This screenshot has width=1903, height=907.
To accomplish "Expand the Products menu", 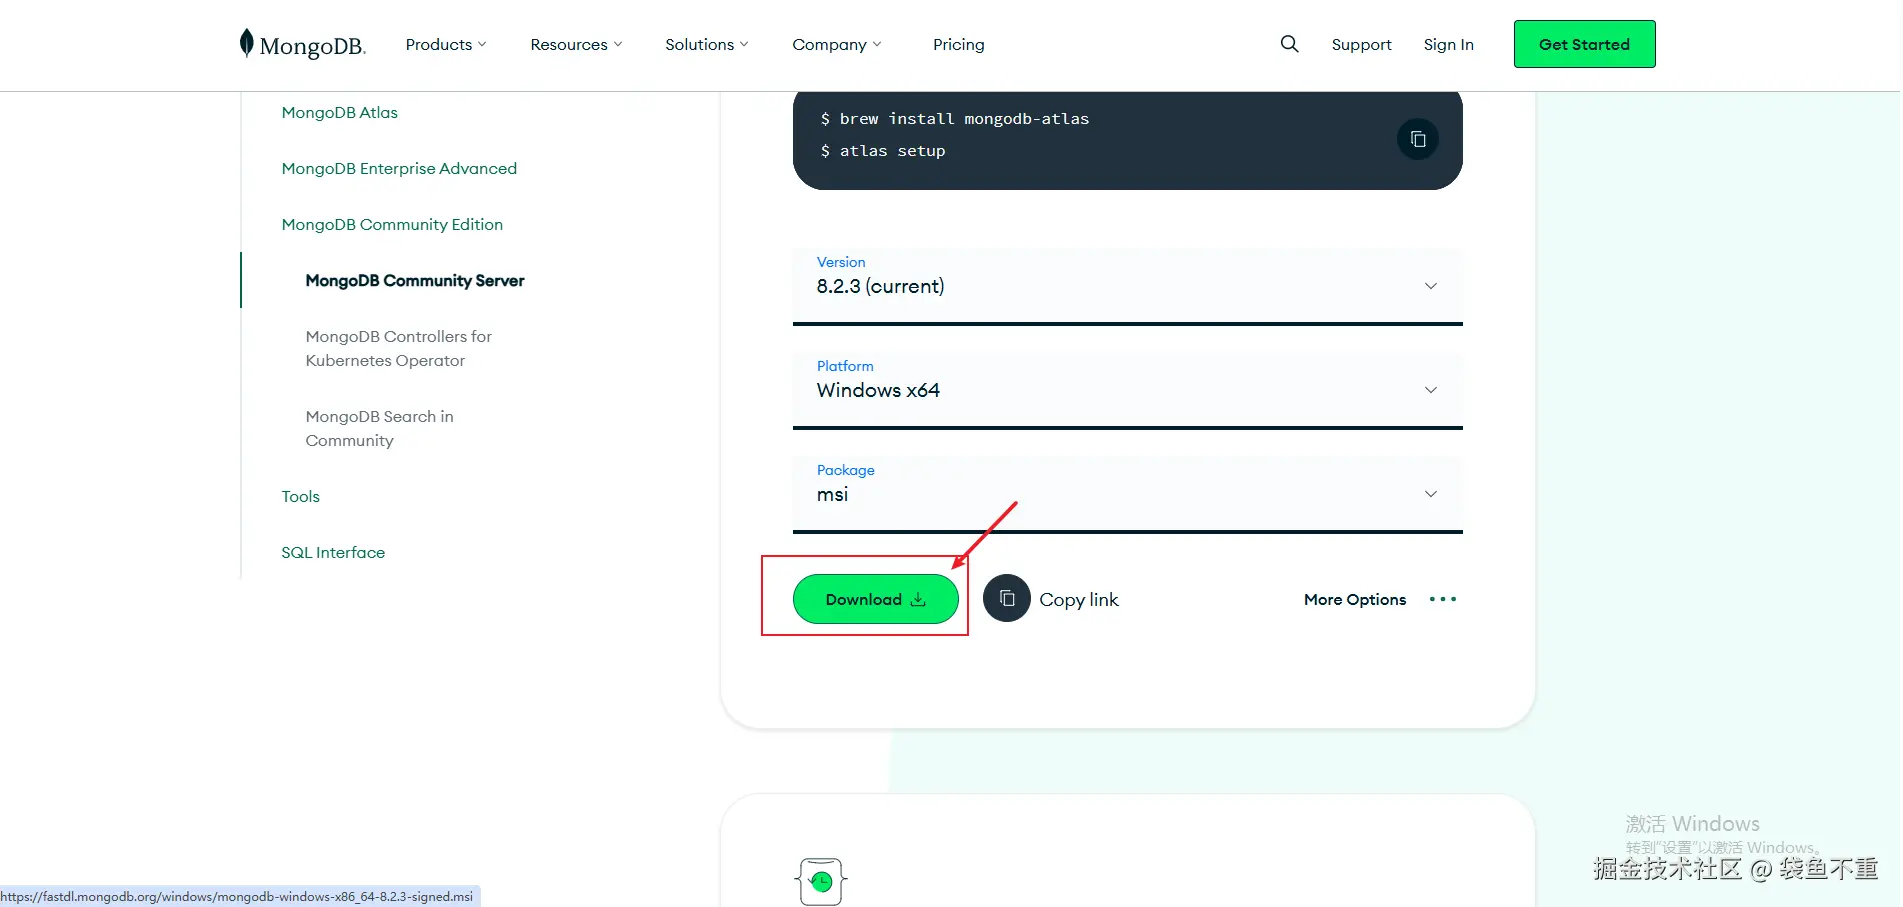I will click(446, 44).
